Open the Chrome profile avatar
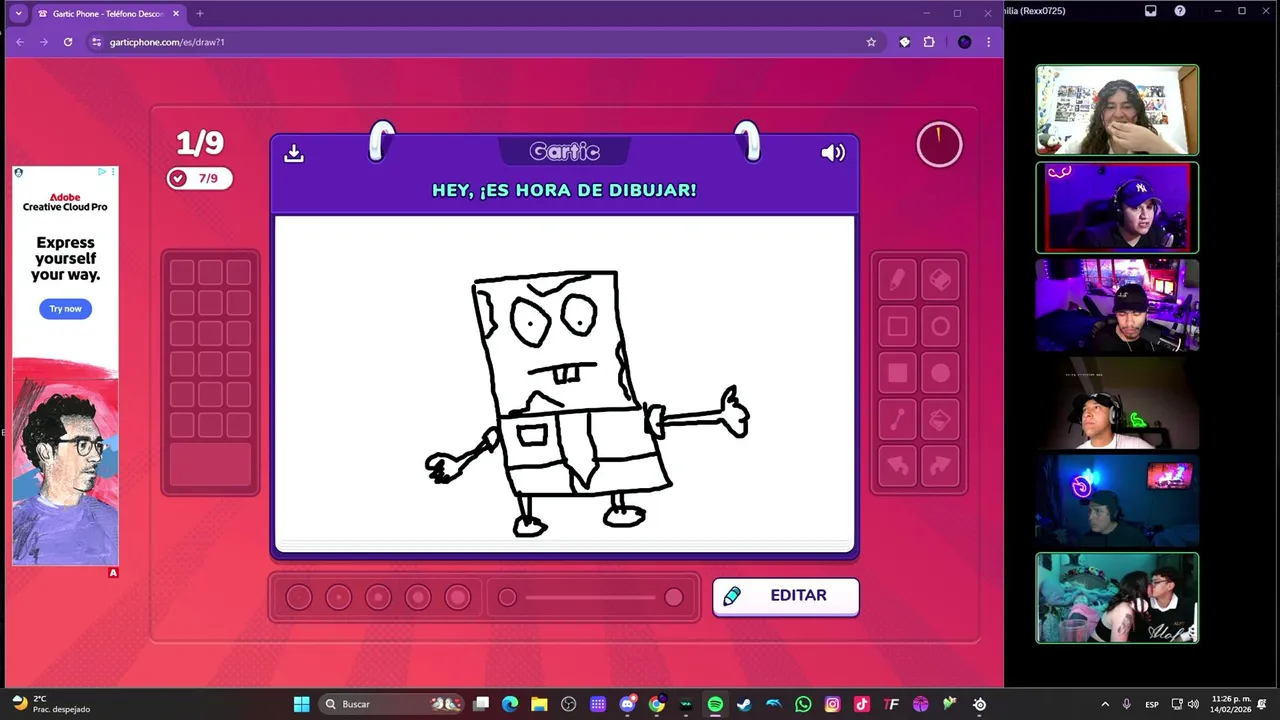The height and width of the screenshot is (720, 1280). coord(964,42)
